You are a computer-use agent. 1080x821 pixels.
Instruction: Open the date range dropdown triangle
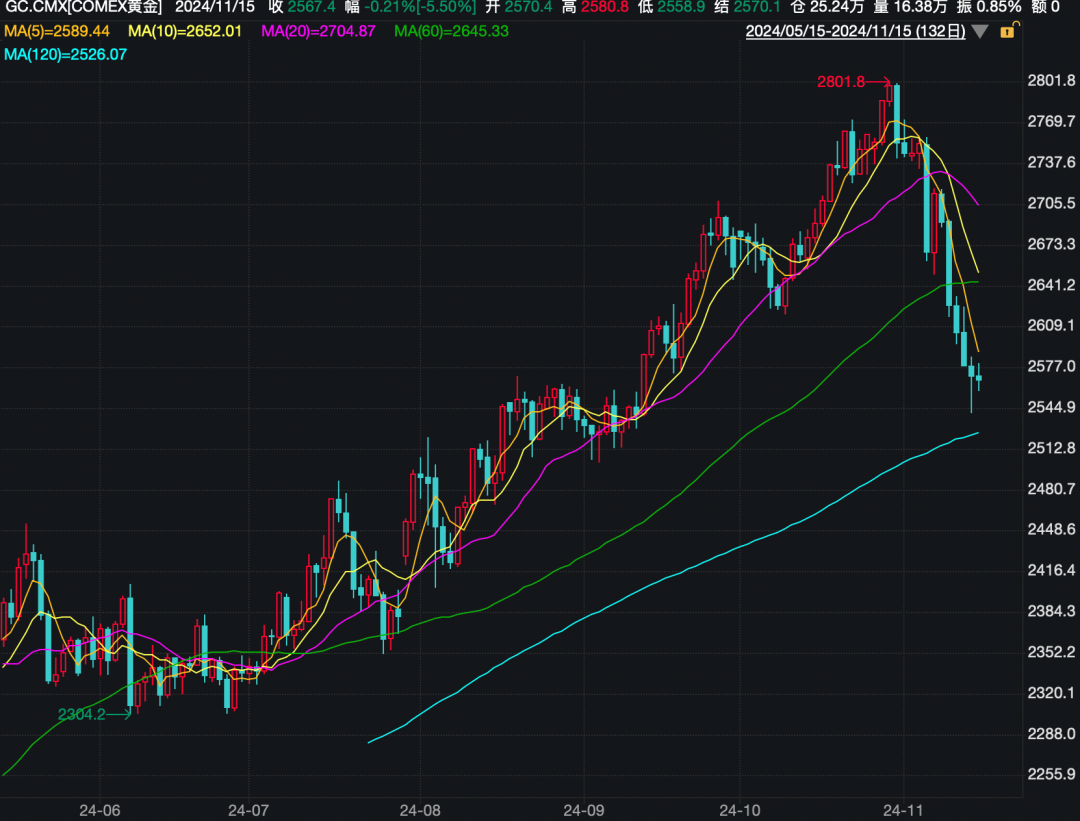(x=980, y=32)
